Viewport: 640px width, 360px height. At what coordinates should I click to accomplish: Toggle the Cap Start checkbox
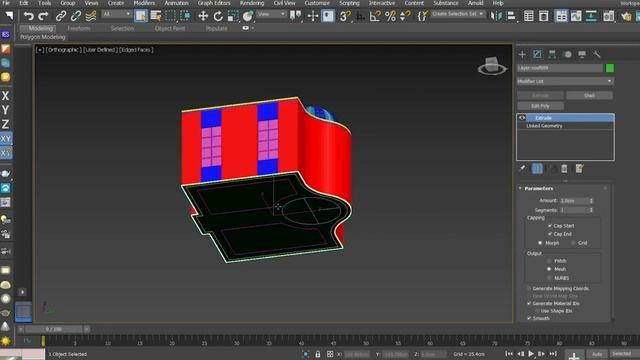pyautogui.click(x=549, y=226)
